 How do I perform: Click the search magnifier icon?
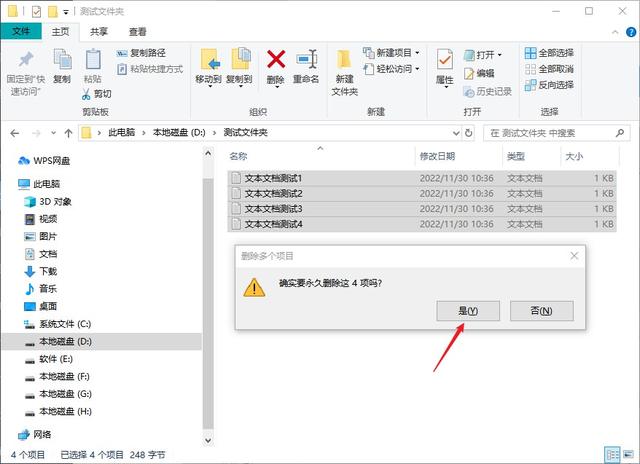coord(620,133)
